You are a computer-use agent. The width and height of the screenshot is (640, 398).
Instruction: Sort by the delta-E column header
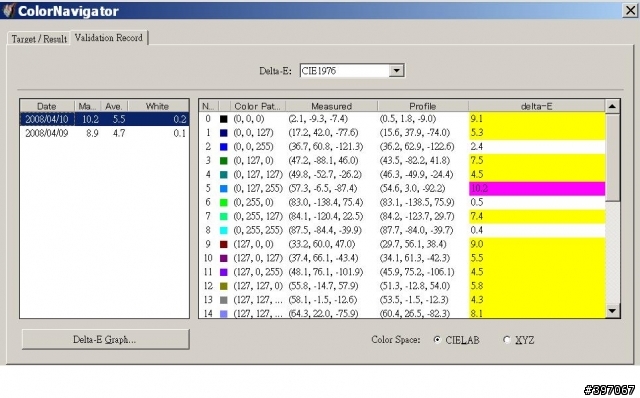536,106
